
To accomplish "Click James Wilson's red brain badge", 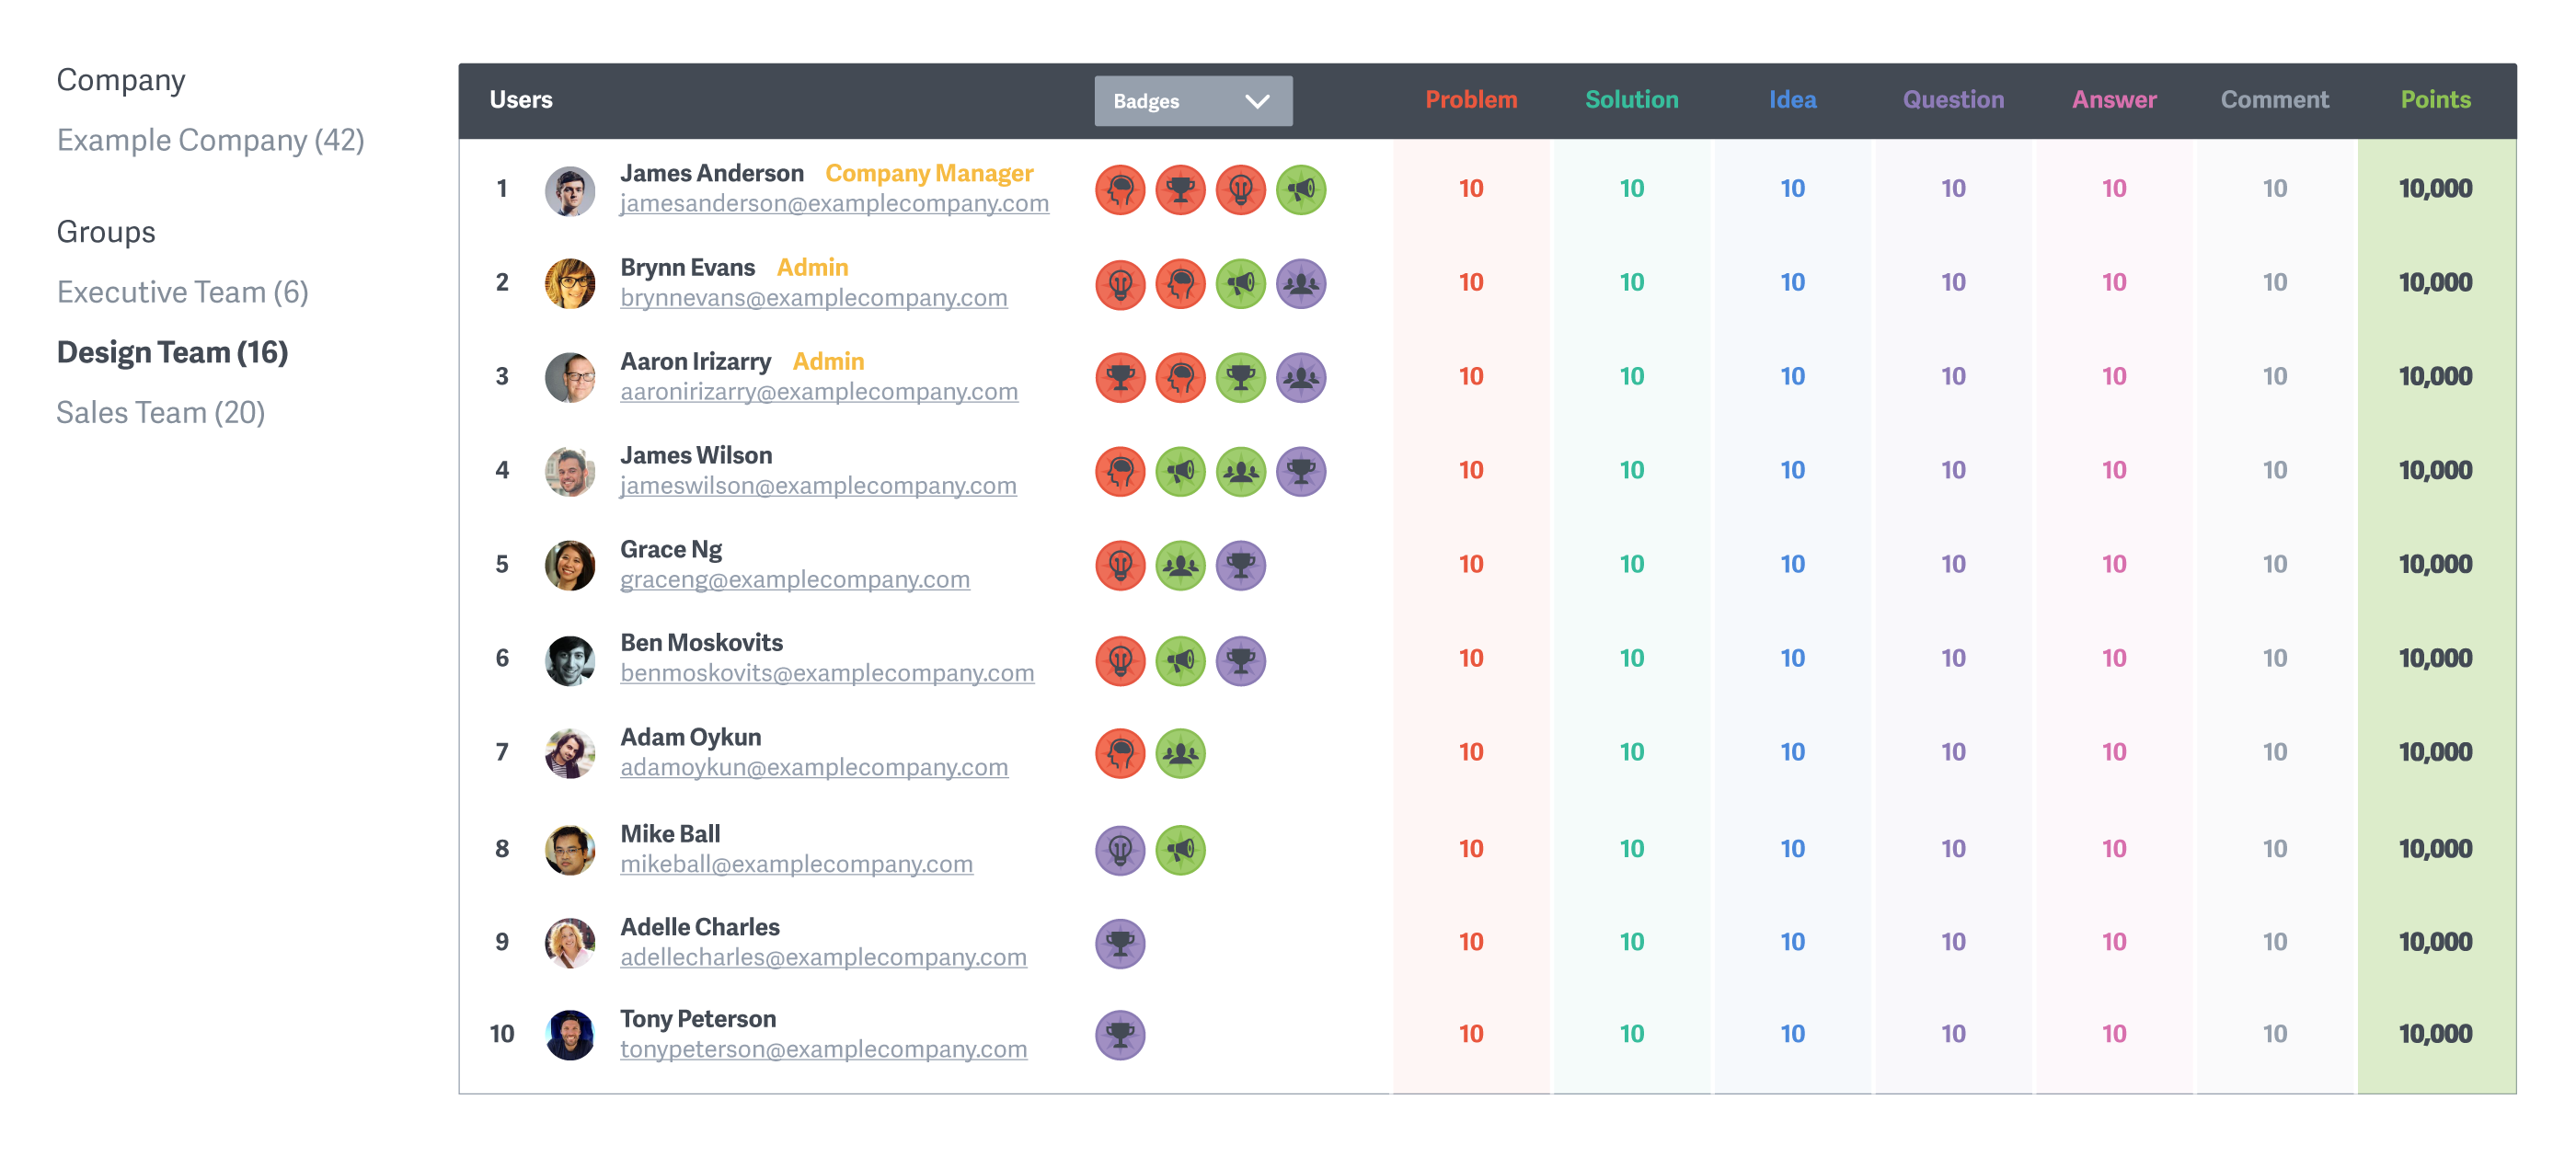I will tap(1120, 471).
